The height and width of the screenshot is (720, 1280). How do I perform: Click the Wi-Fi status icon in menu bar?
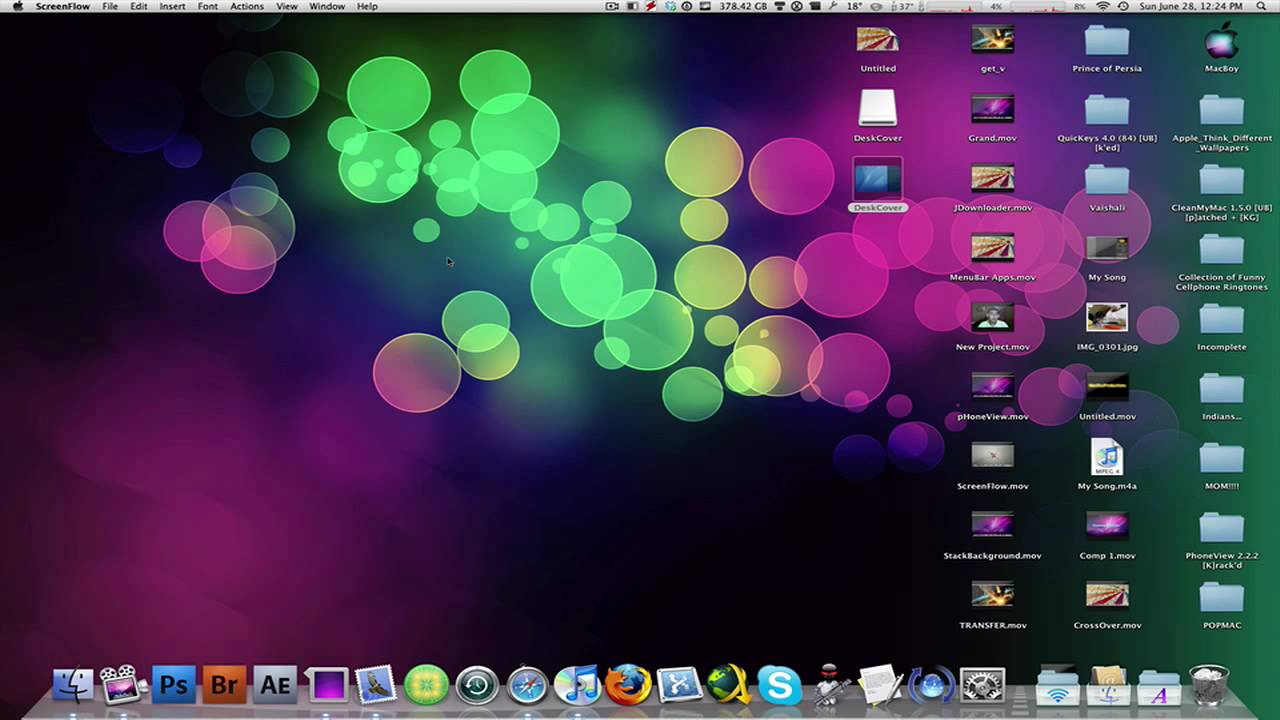click(x=1103, y=7)
